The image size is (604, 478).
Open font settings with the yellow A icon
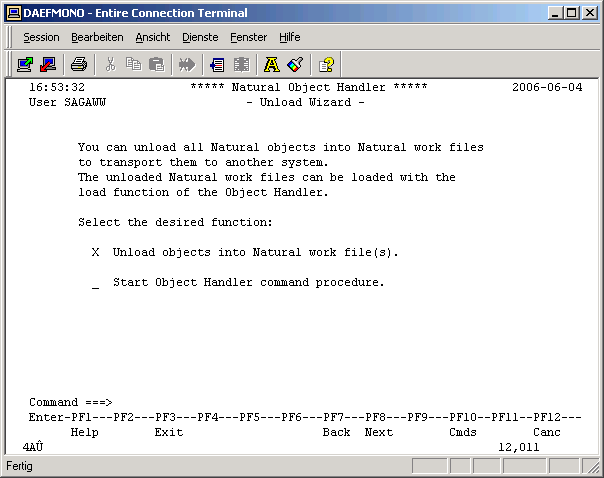coord(272,64)
